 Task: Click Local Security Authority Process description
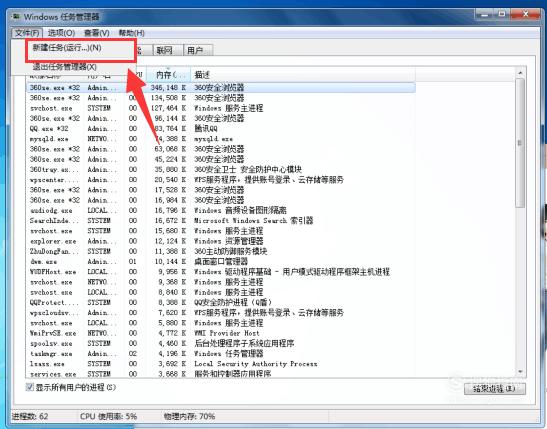coord(256,364)
